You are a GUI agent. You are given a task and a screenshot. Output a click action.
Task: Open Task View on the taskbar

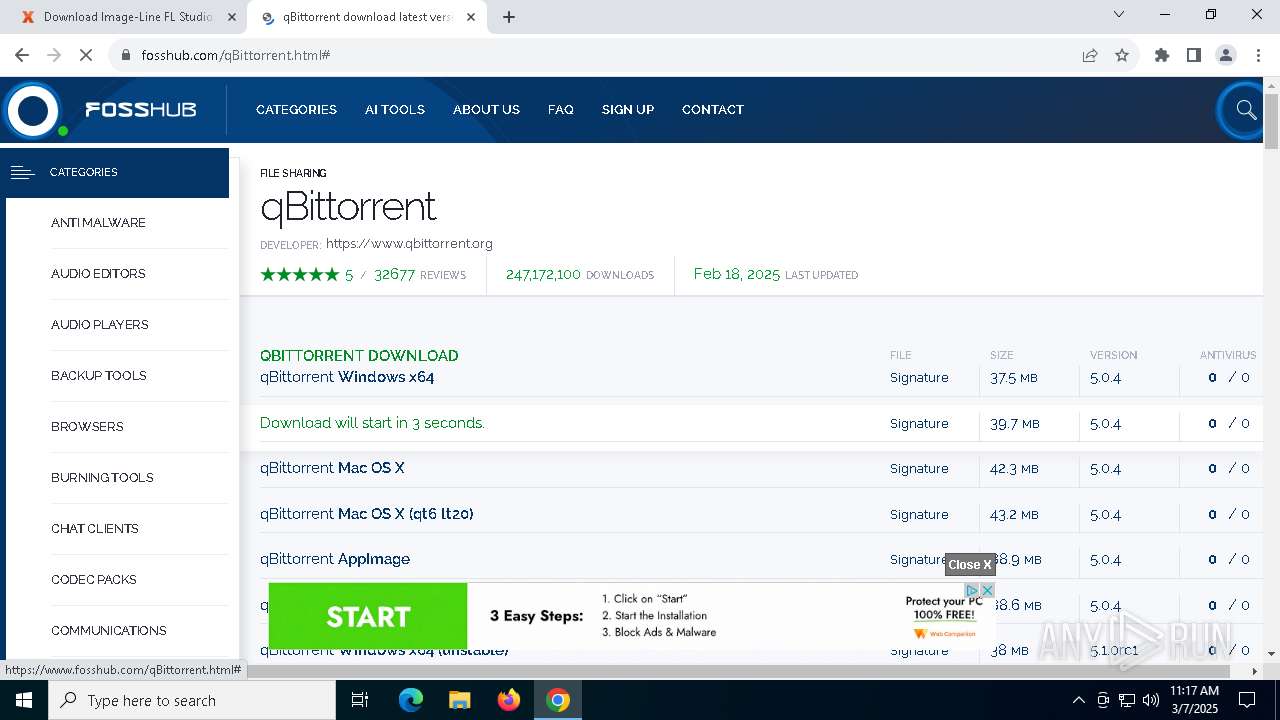pyautogui.click(x=360, y=700)
